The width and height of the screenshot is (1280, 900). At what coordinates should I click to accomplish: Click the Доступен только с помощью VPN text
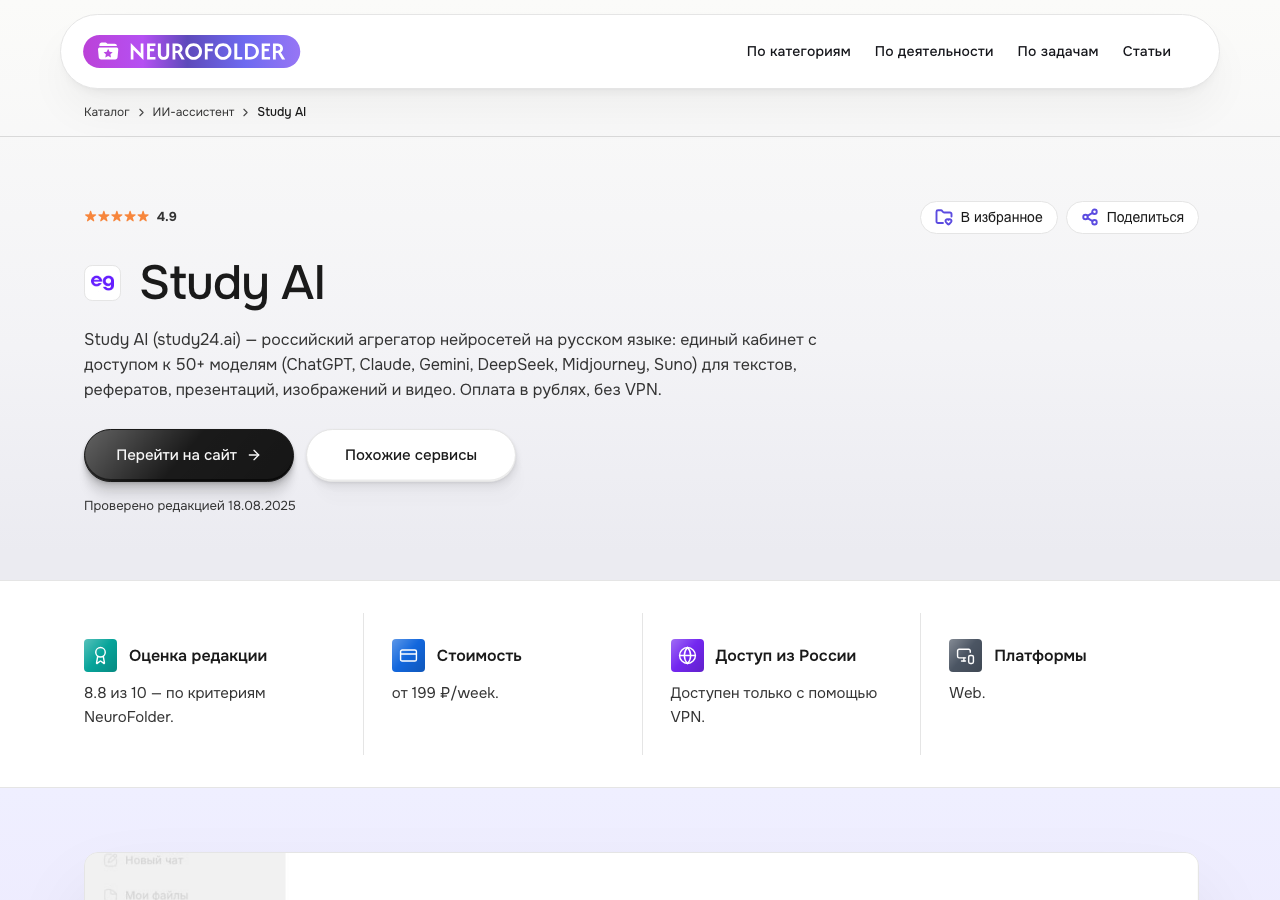774,705
